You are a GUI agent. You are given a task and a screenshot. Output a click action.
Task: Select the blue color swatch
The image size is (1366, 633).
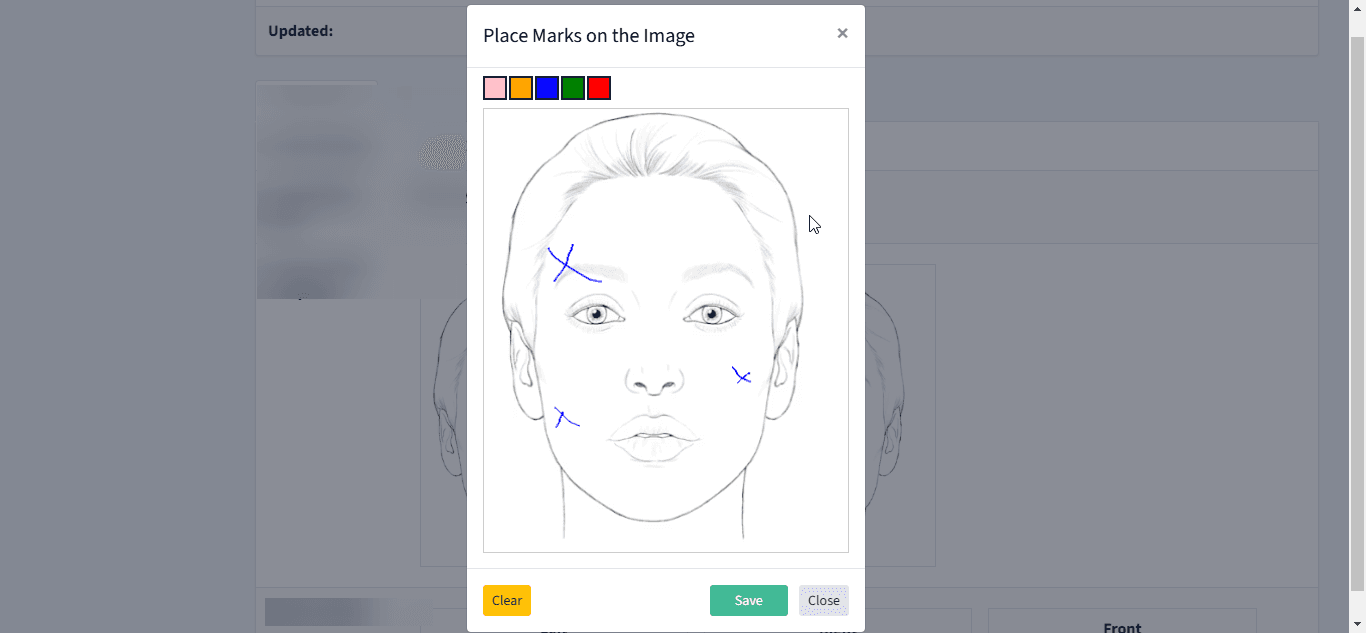tap(547, 88)
